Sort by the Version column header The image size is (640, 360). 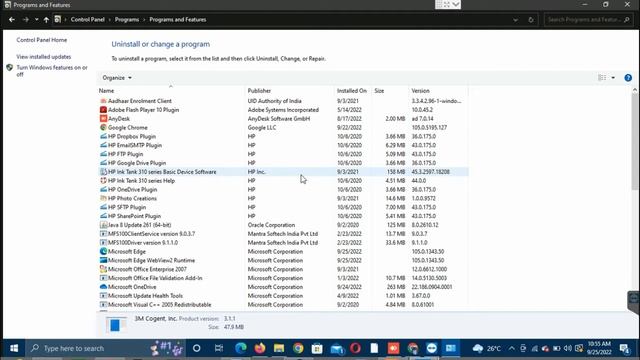point(438,91)
